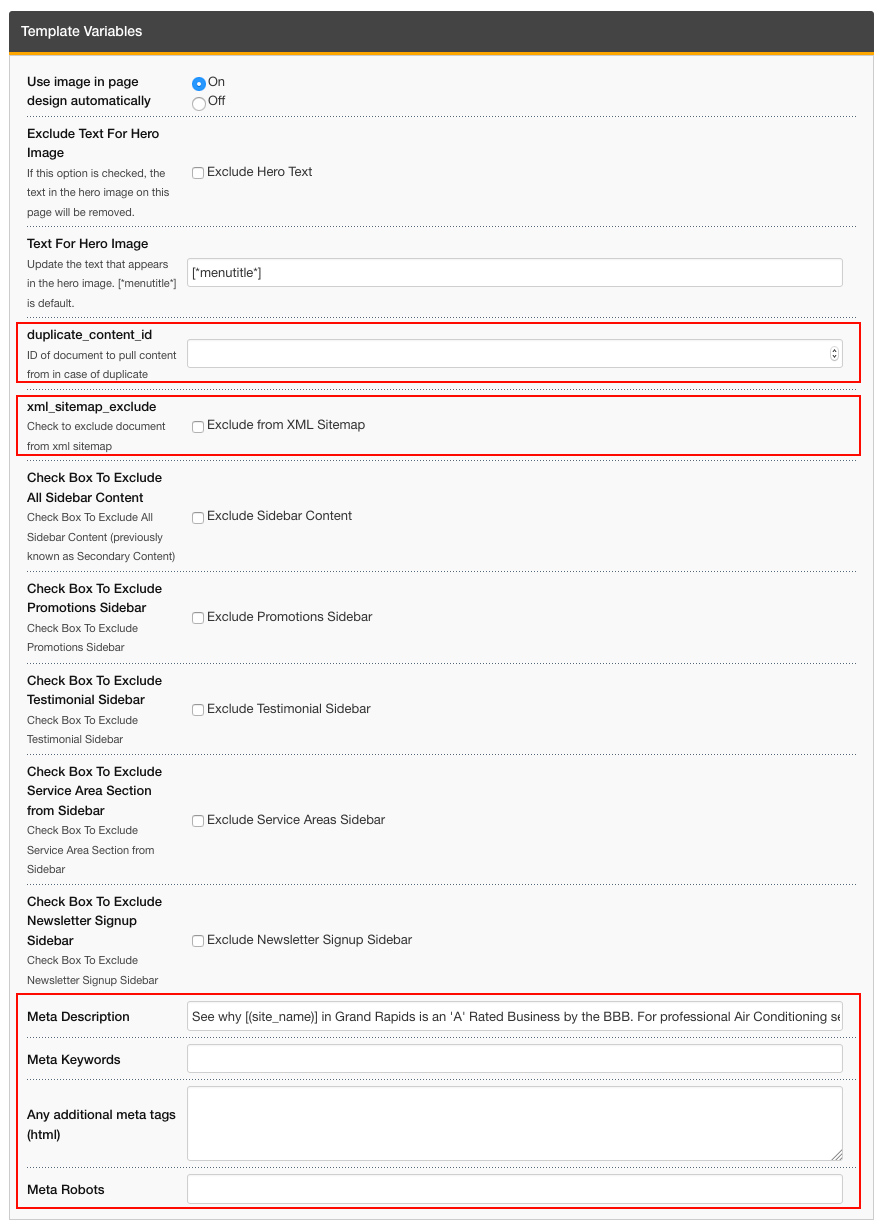Focus the Meta Keywords input
The height and width of the screenshot is (1229, 883).
[x=514, y=1059]
